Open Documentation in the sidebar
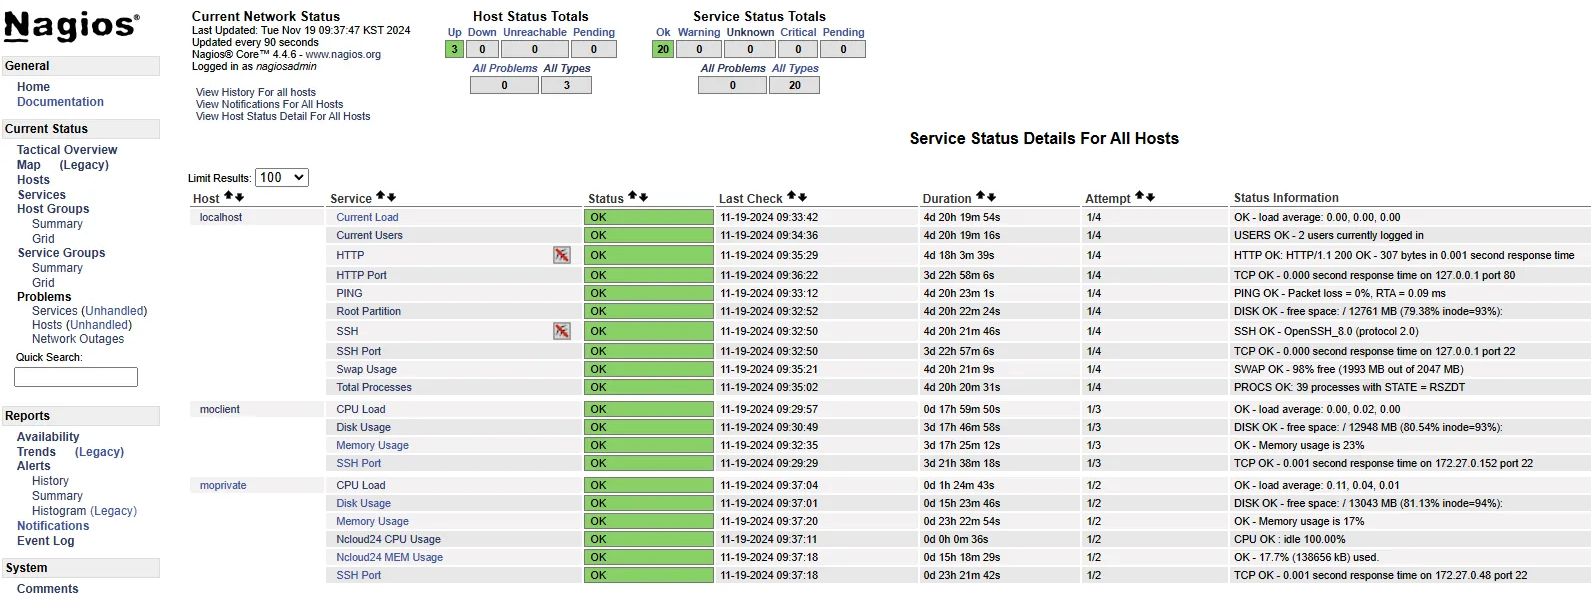Screen dimensions: 1591x593 (x=60, y=102)
